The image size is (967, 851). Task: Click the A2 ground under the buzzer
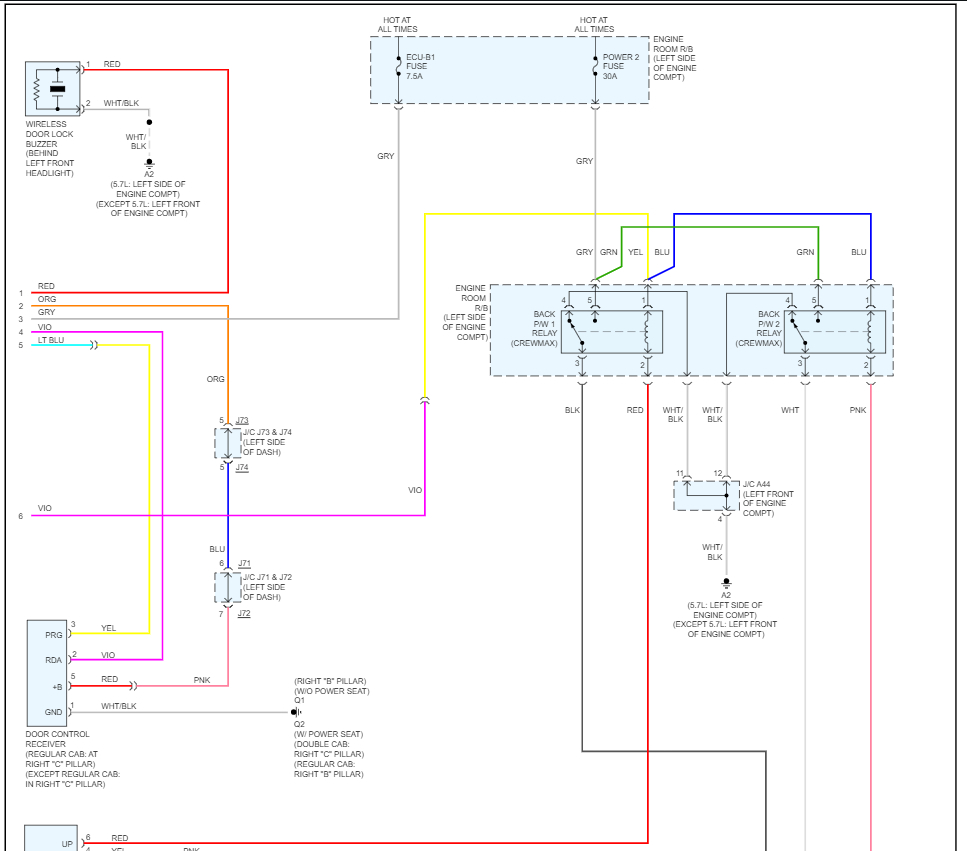tap(149, 163)
